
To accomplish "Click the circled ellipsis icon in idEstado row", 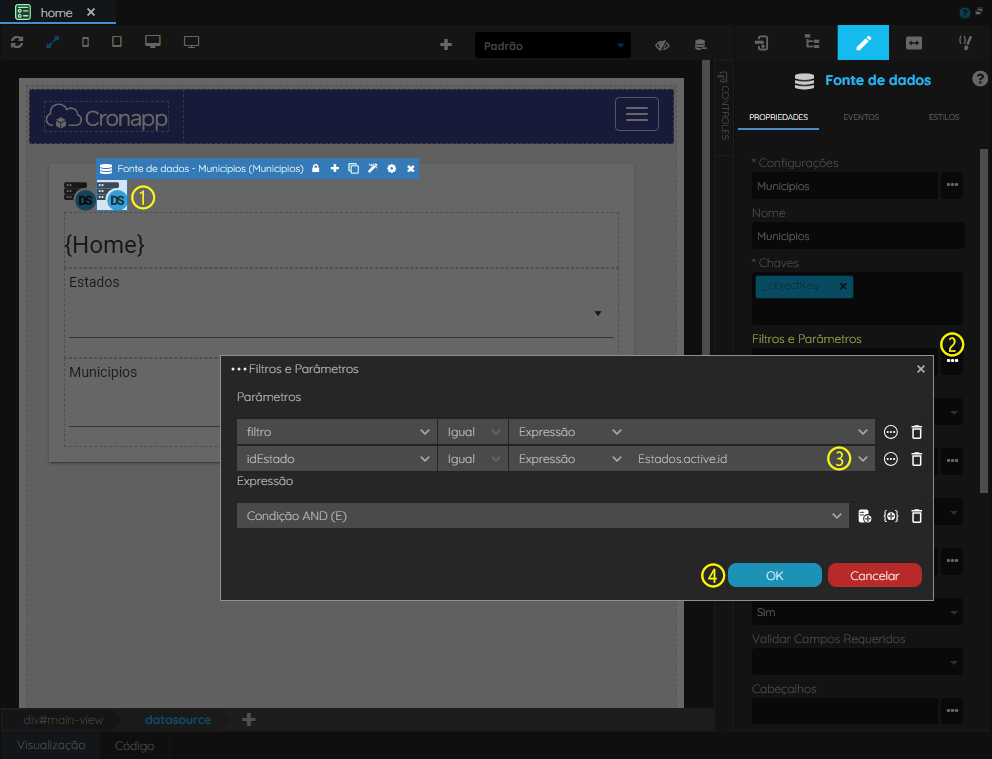I will pyautogui.click(x=890, y=459).
